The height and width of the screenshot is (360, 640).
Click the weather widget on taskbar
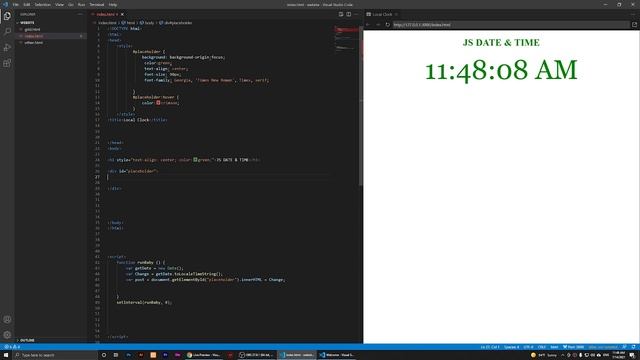coord(544,355)
